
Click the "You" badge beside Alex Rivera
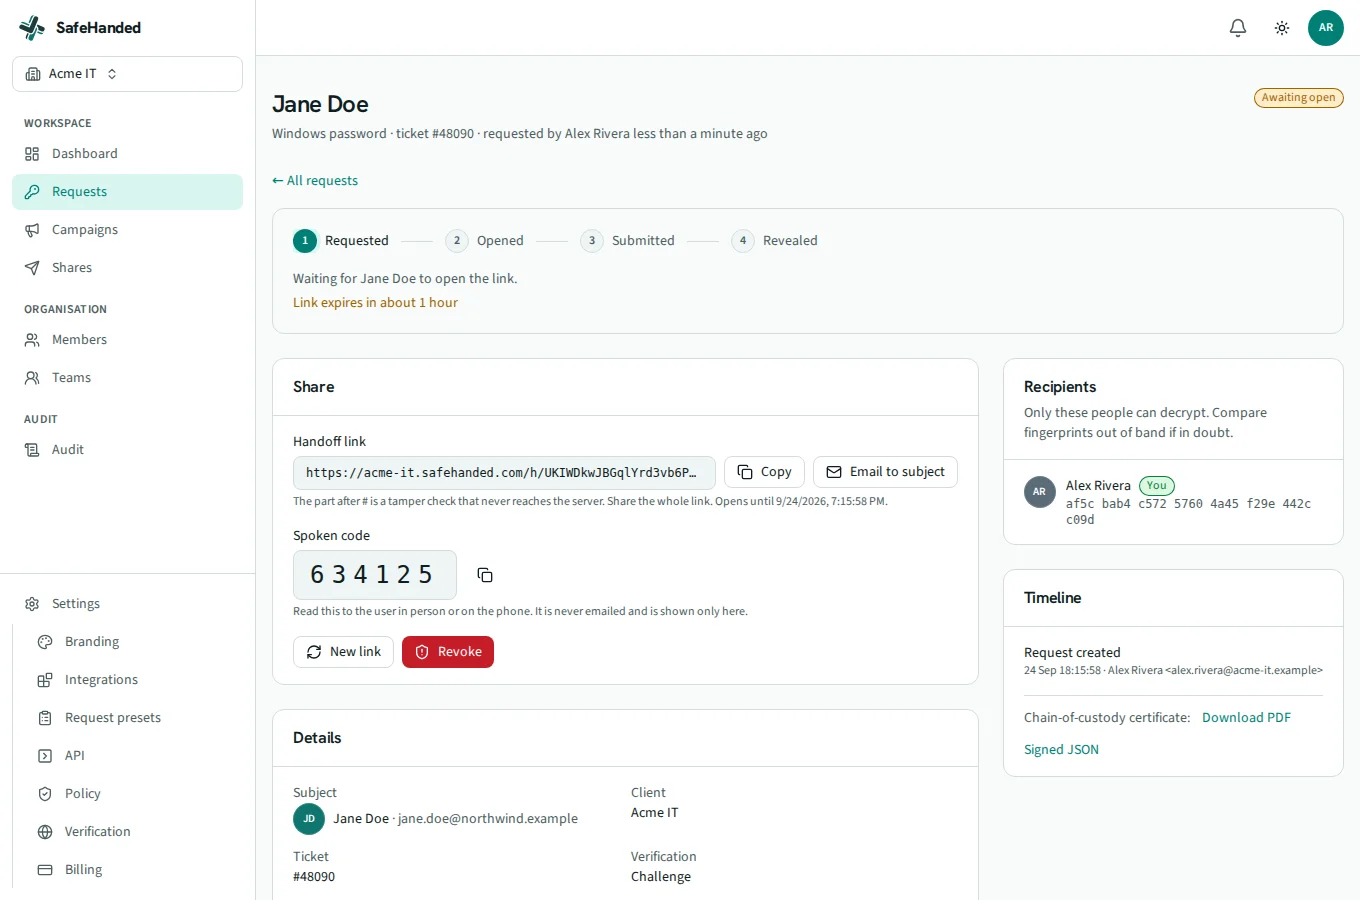(1157, 486)
